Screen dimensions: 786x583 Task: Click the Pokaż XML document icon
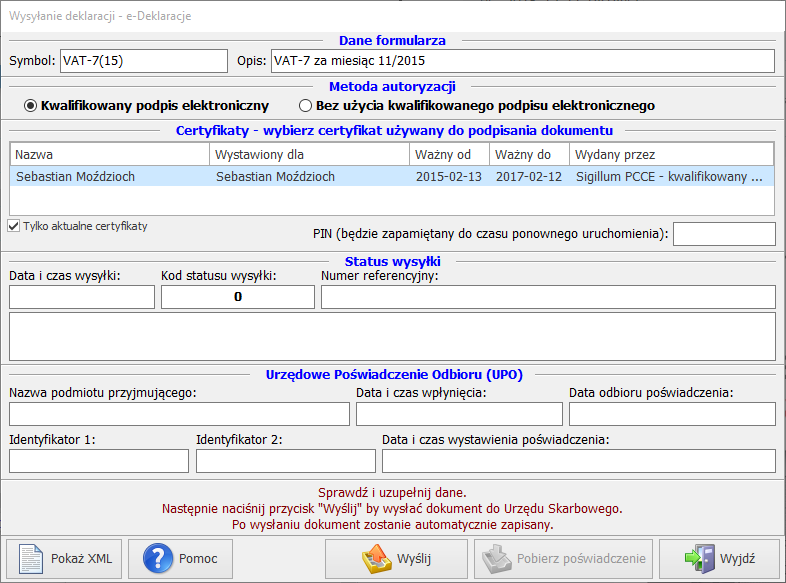coord(31,558)
